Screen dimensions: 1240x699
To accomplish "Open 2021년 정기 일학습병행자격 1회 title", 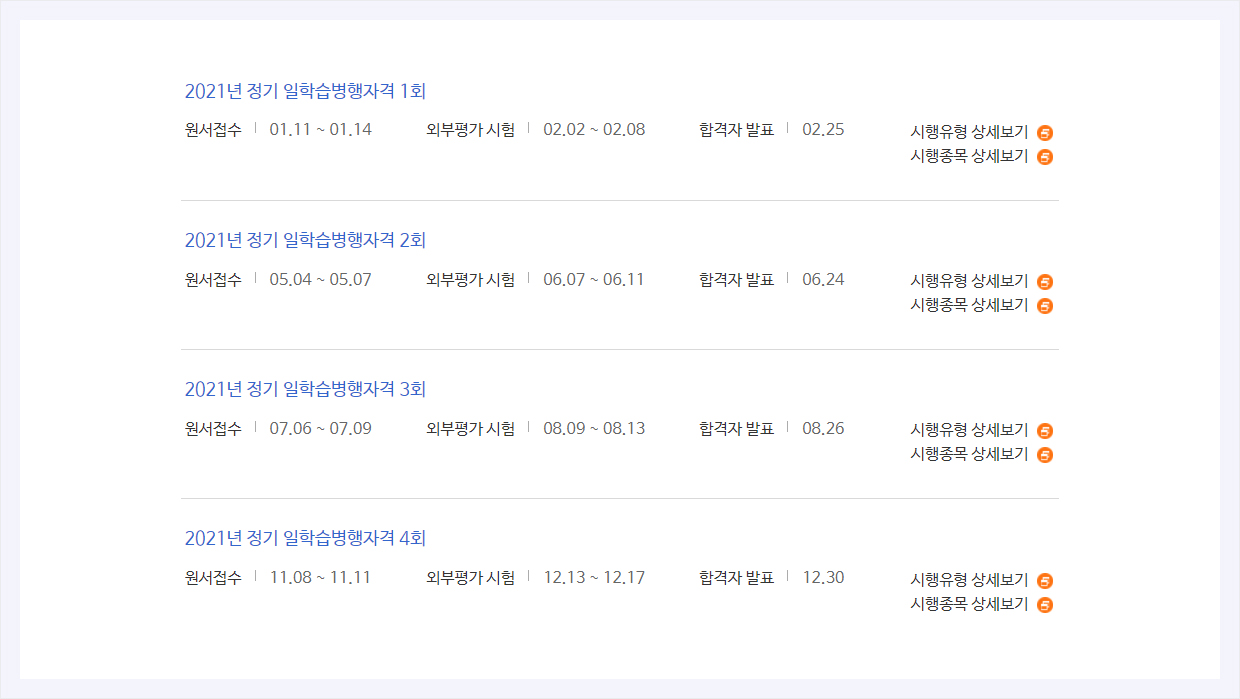I will (306, 91).
